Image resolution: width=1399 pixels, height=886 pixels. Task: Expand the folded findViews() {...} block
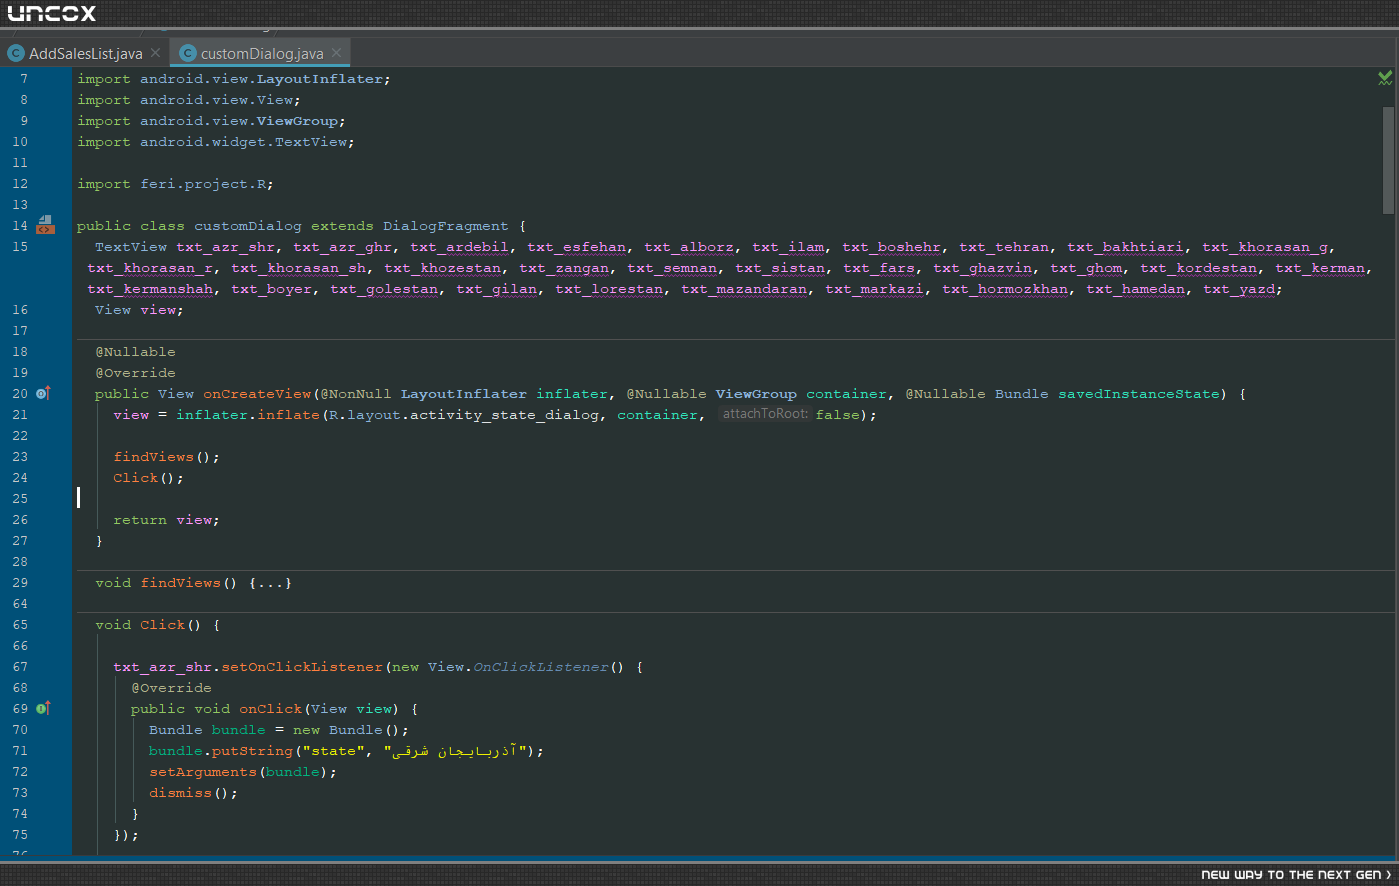point(270,583)
